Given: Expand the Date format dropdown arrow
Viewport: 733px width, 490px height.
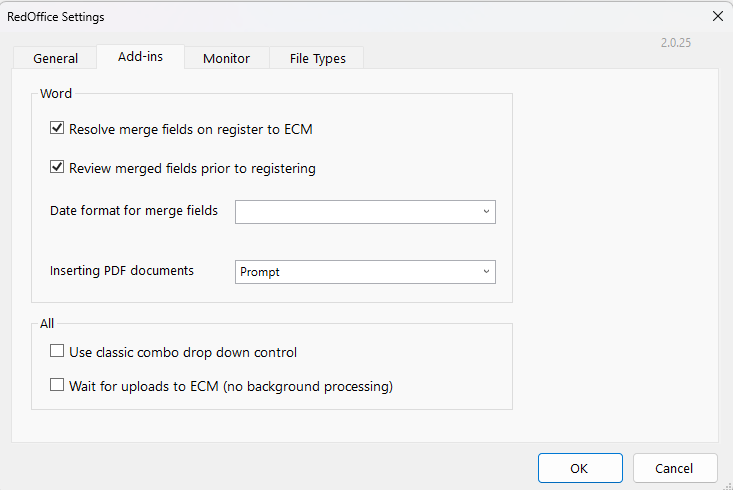Looking at the screenshot, I should [486, 212].
